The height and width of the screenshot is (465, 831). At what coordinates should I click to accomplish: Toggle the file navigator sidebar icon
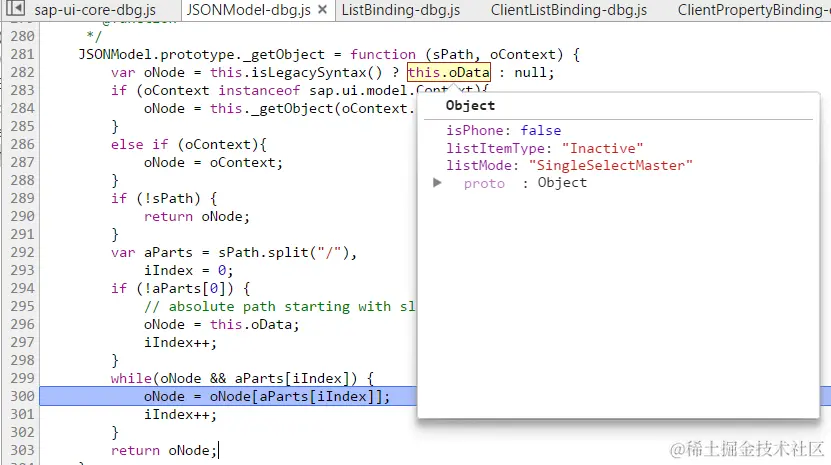click(16, 8)
